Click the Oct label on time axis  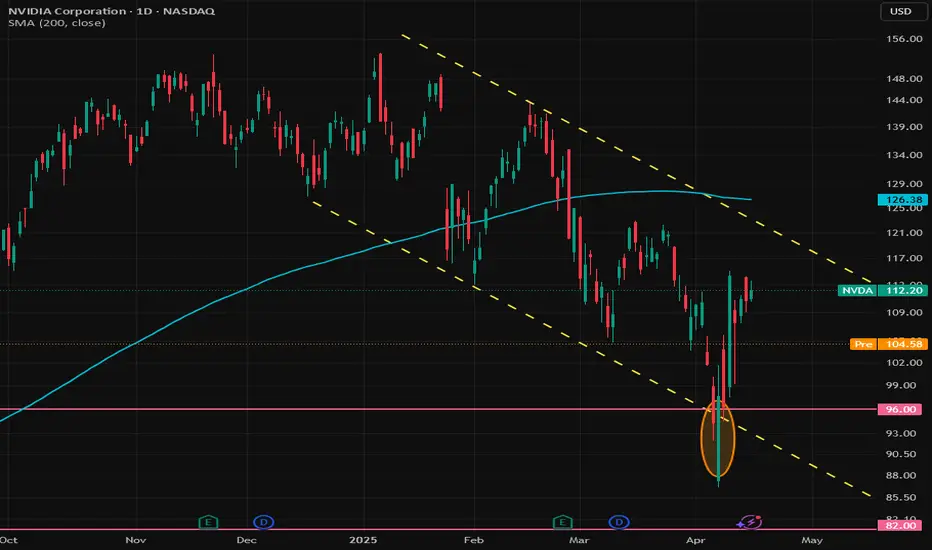tap(8, 540)
